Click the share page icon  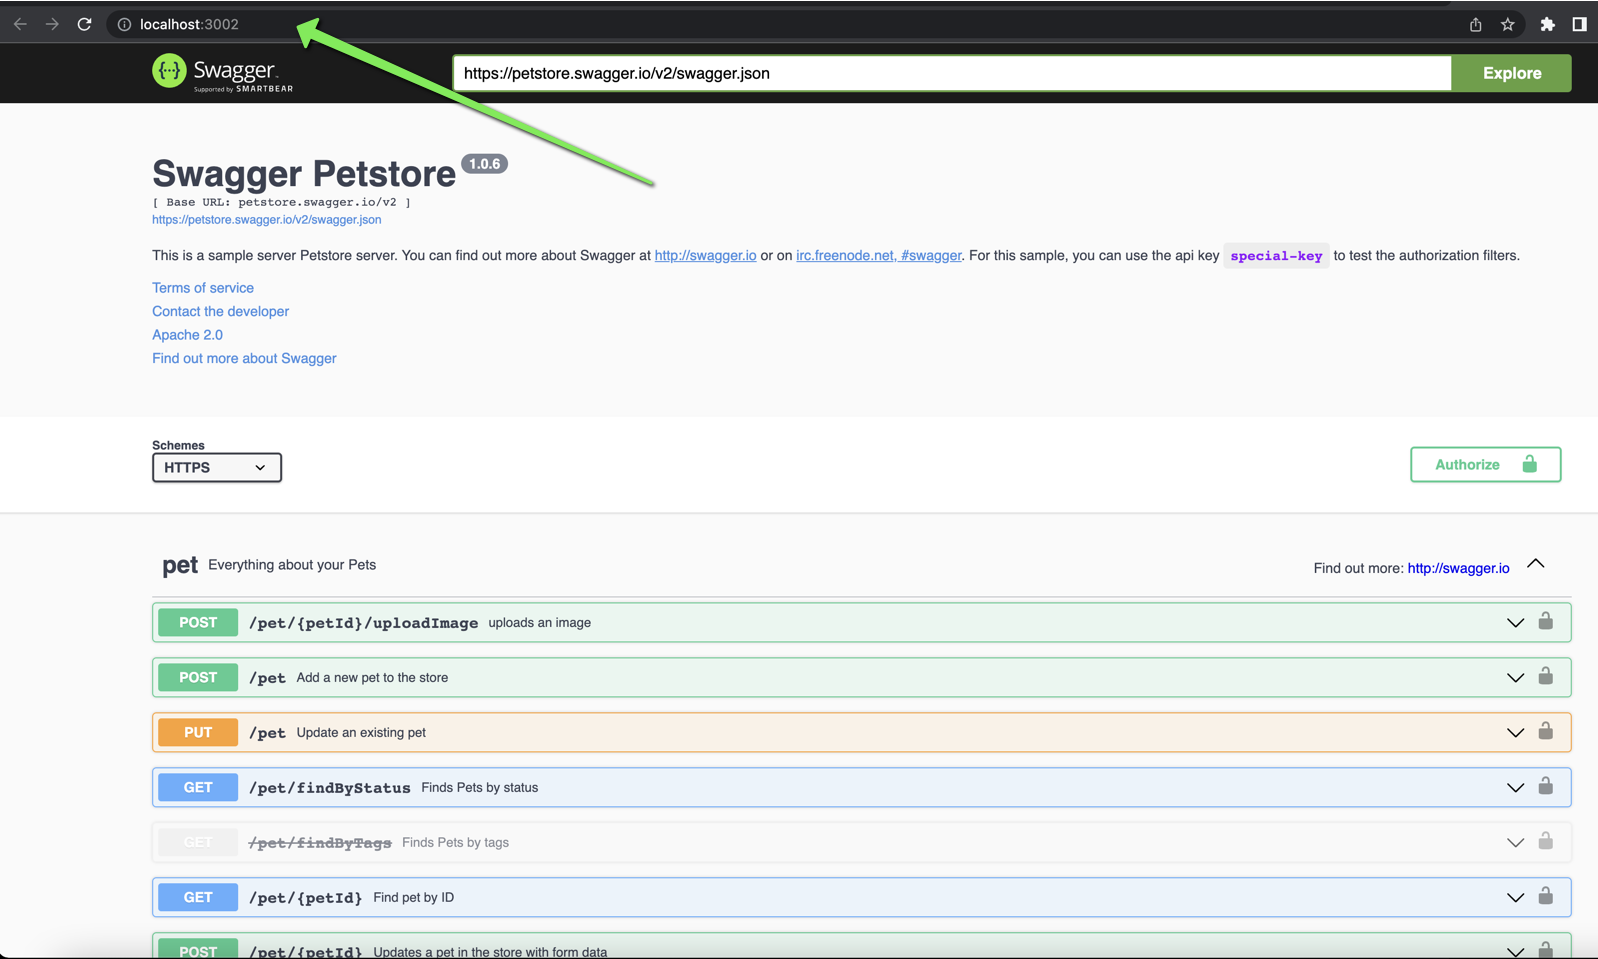click(x=1475, y=24)
